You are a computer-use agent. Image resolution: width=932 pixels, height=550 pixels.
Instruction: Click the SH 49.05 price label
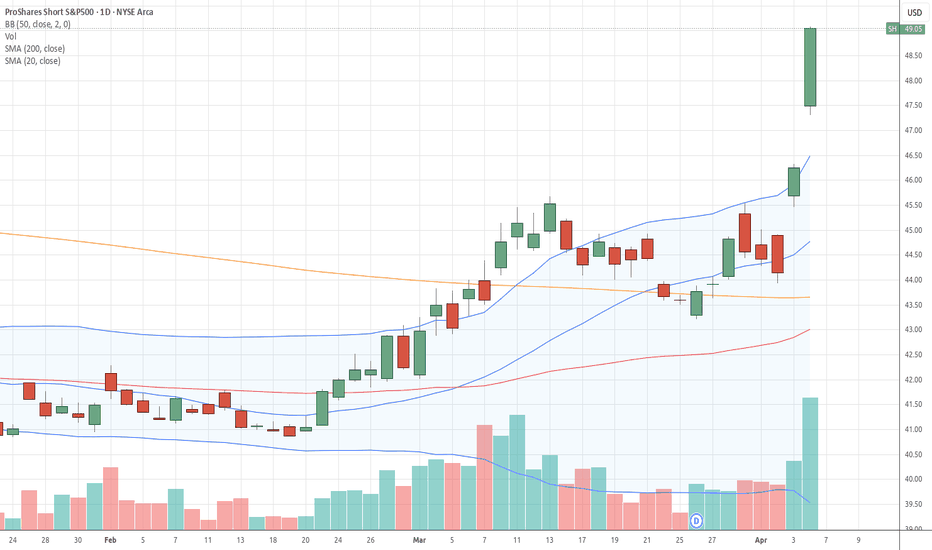905,29
